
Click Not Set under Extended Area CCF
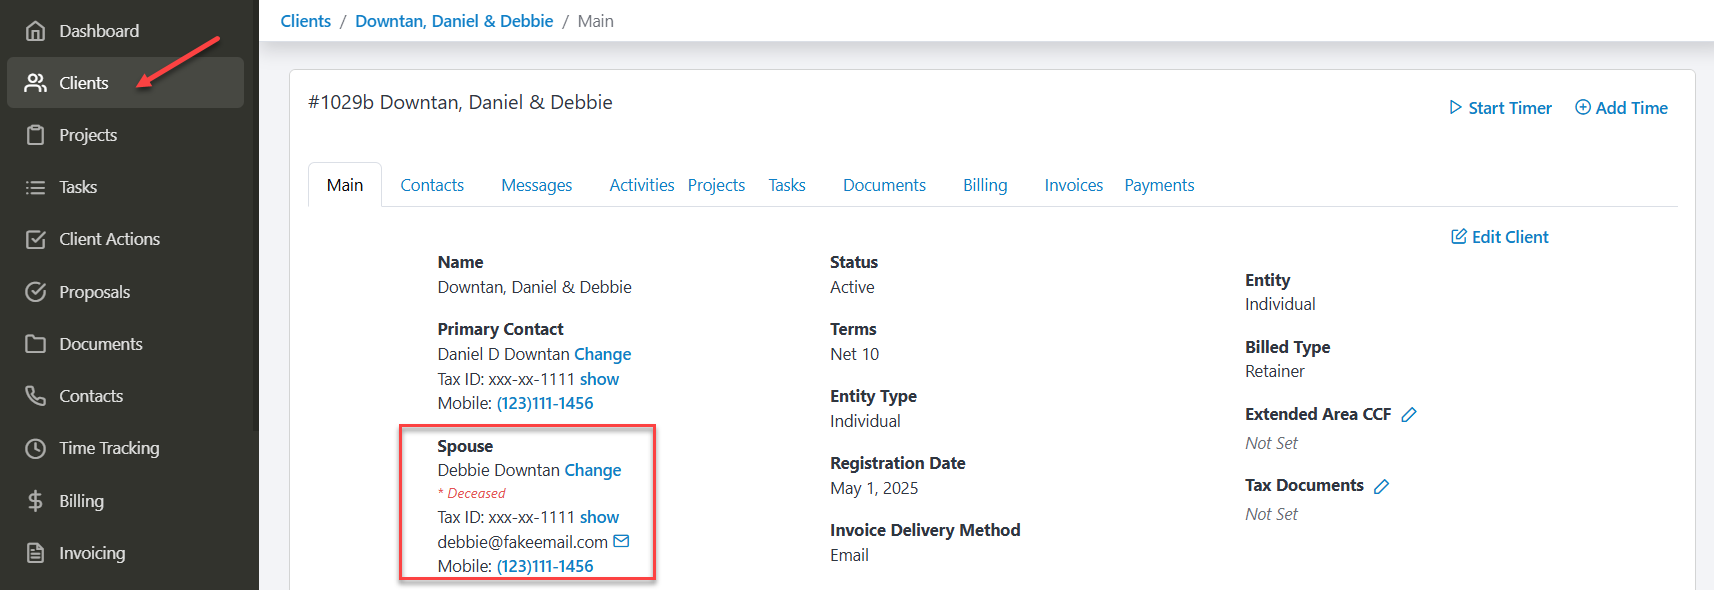point(1271,443)
